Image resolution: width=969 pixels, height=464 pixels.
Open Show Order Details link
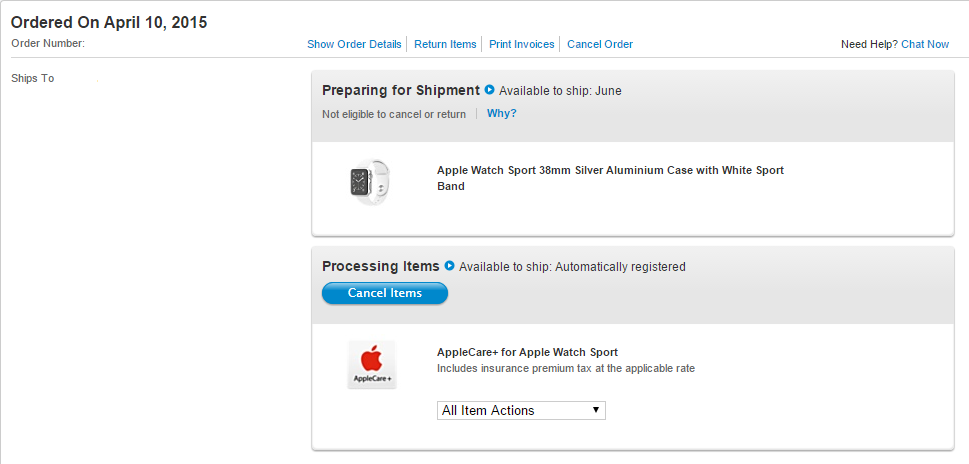point(354,44)
